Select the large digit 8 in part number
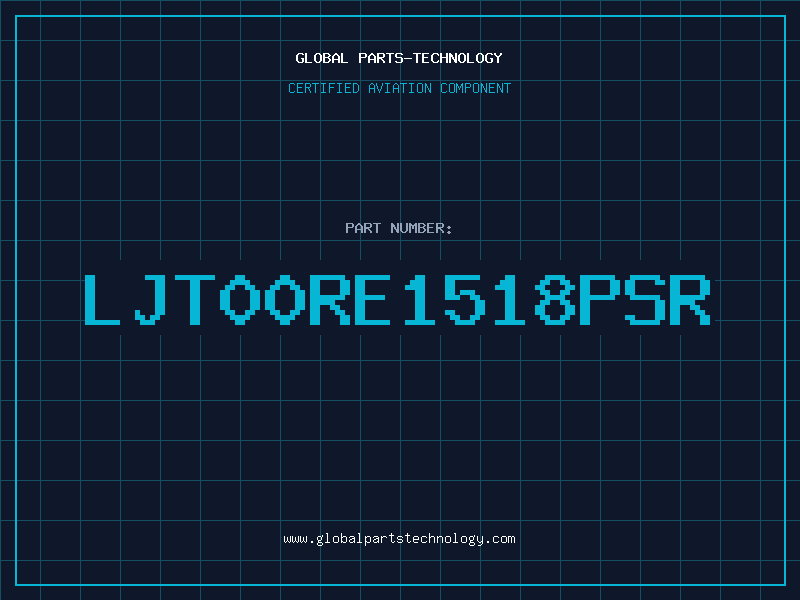Image resolution: width=800 pixels, height=600 pixels. pos(555,299)
